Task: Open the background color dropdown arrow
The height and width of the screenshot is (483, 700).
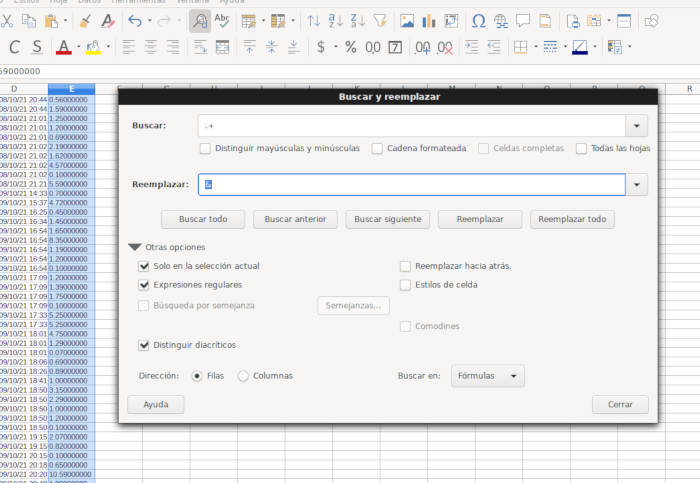Action: tap(108, 46)
